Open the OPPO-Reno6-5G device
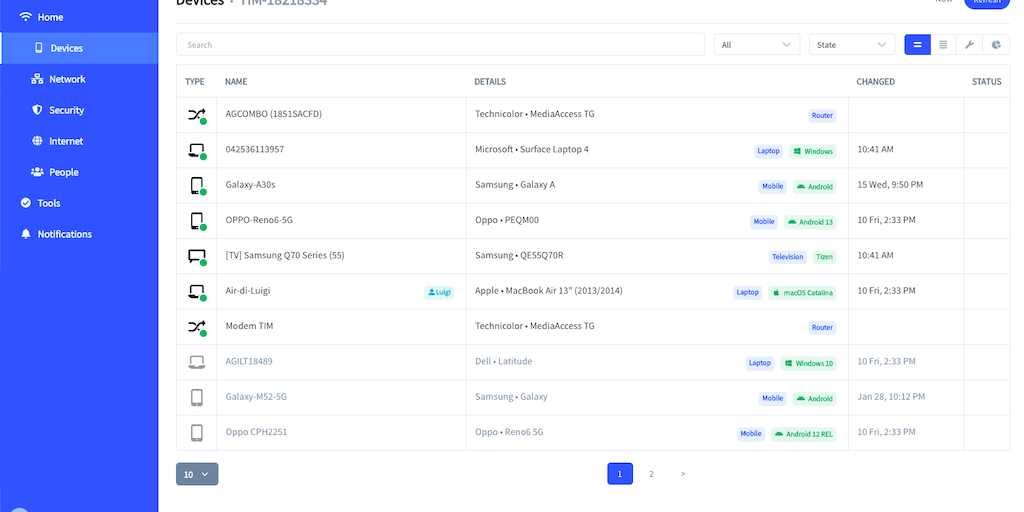Viewport: 1024px width, 512px height. (x=259, y=220)
